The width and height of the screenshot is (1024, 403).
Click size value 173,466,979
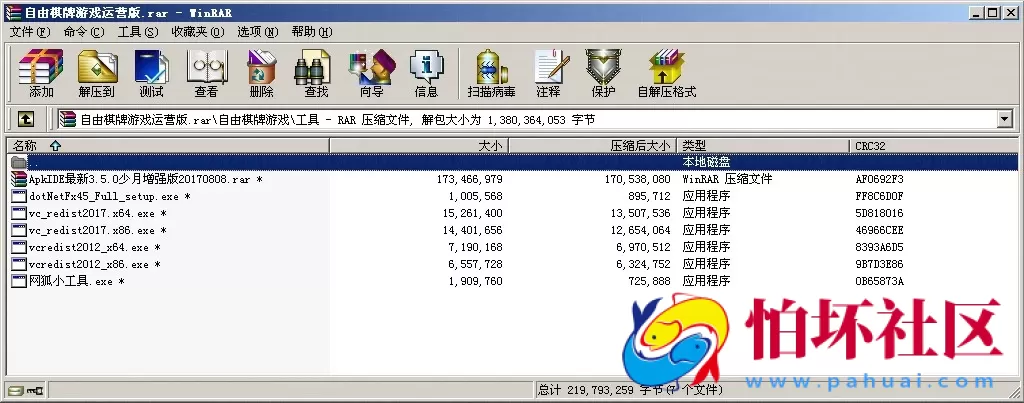tap(470, 178)
